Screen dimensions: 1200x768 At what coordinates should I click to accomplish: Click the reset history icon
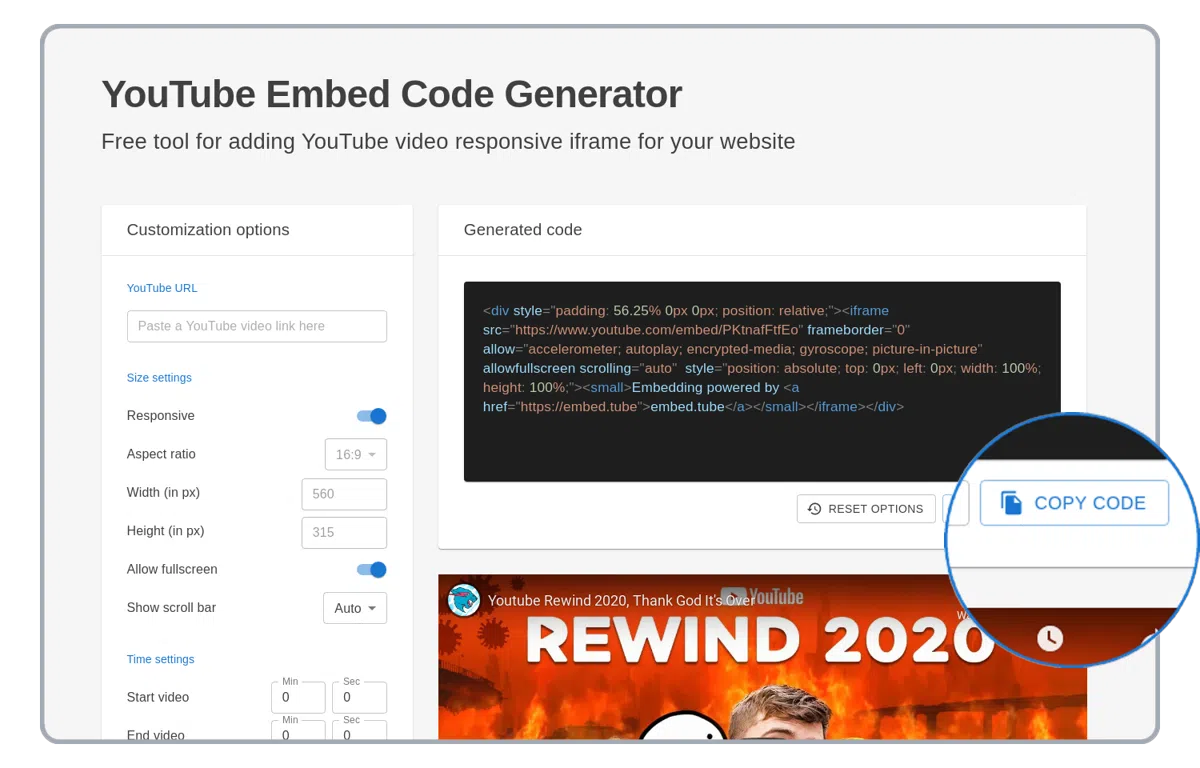pyautogui.click(x=814, y=509)
